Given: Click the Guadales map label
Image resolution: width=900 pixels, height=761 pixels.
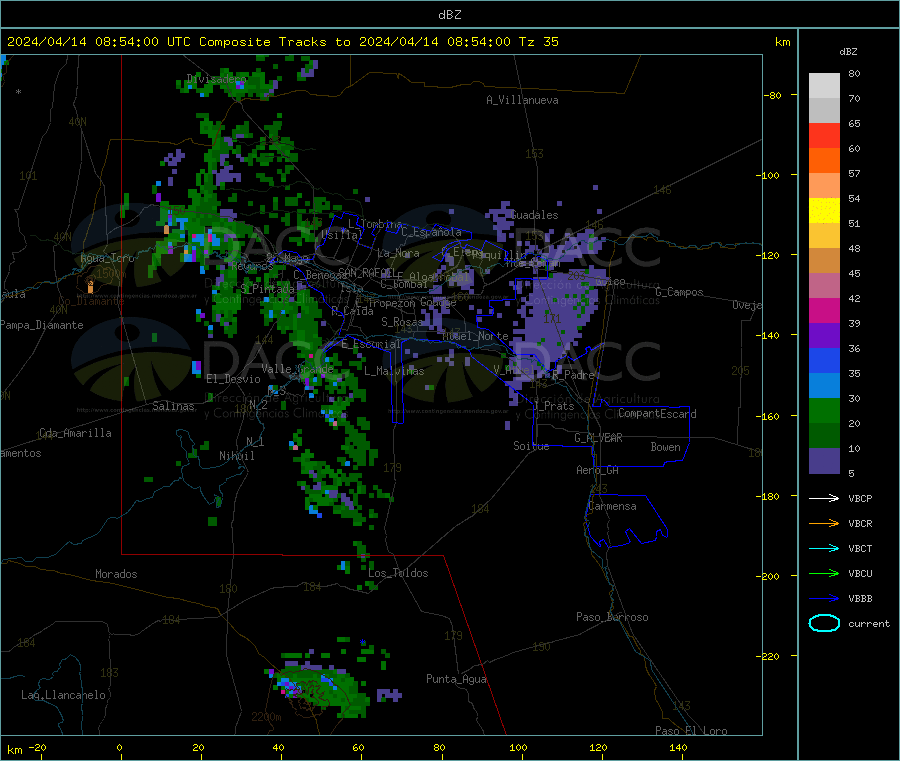Looking at the screenshot, I should [x=534, y=215].
